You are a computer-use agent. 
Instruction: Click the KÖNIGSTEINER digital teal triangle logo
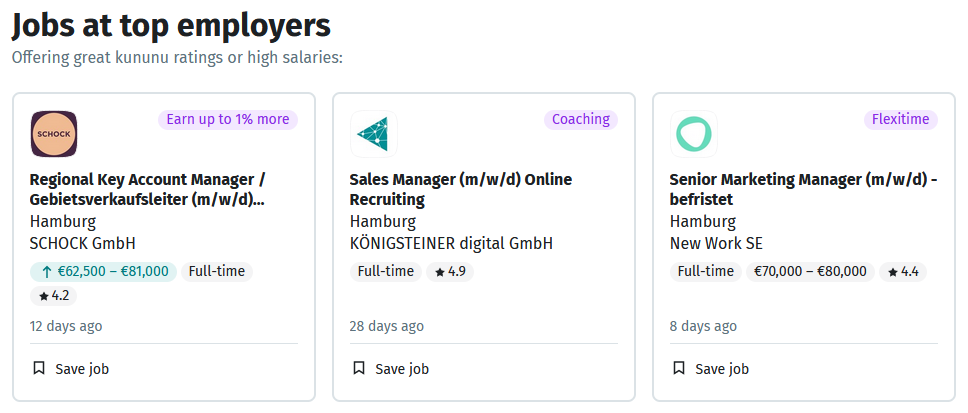click(373, 134)
